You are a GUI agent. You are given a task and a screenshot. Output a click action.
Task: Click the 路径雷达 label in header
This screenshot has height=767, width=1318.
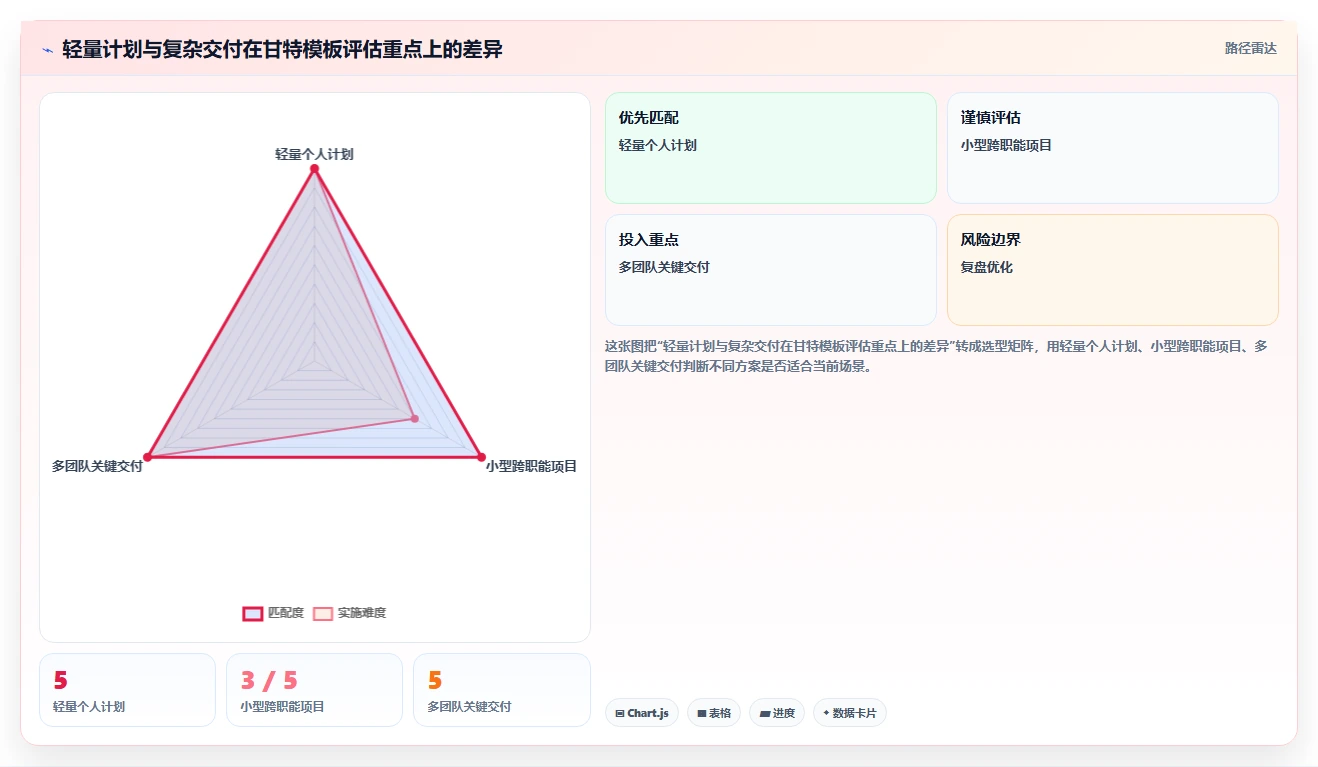[x=1251, y=48]
